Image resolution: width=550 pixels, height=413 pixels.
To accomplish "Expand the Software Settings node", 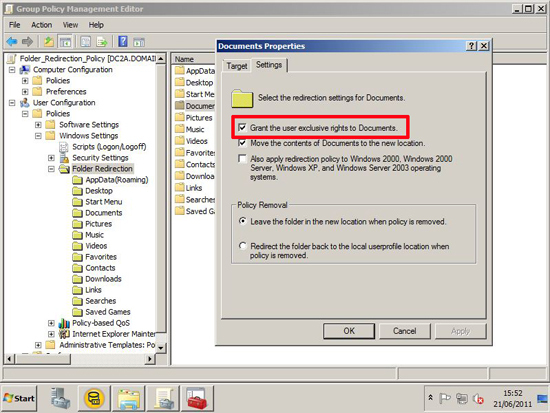I will 38,125.
